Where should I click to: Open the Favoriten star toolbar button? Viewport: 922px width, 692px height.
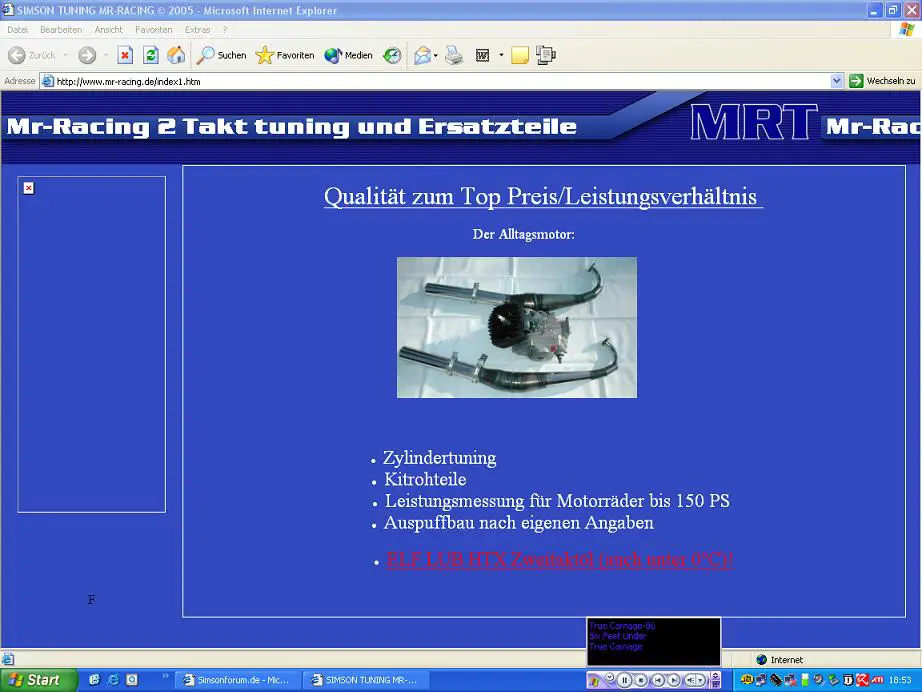coord(285,55)
